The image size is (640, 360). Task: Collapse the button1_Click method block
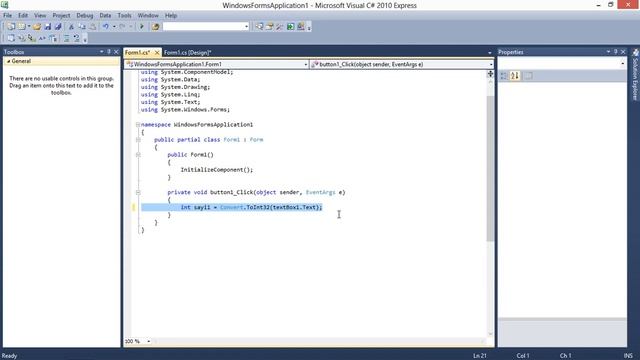point(138,192)
